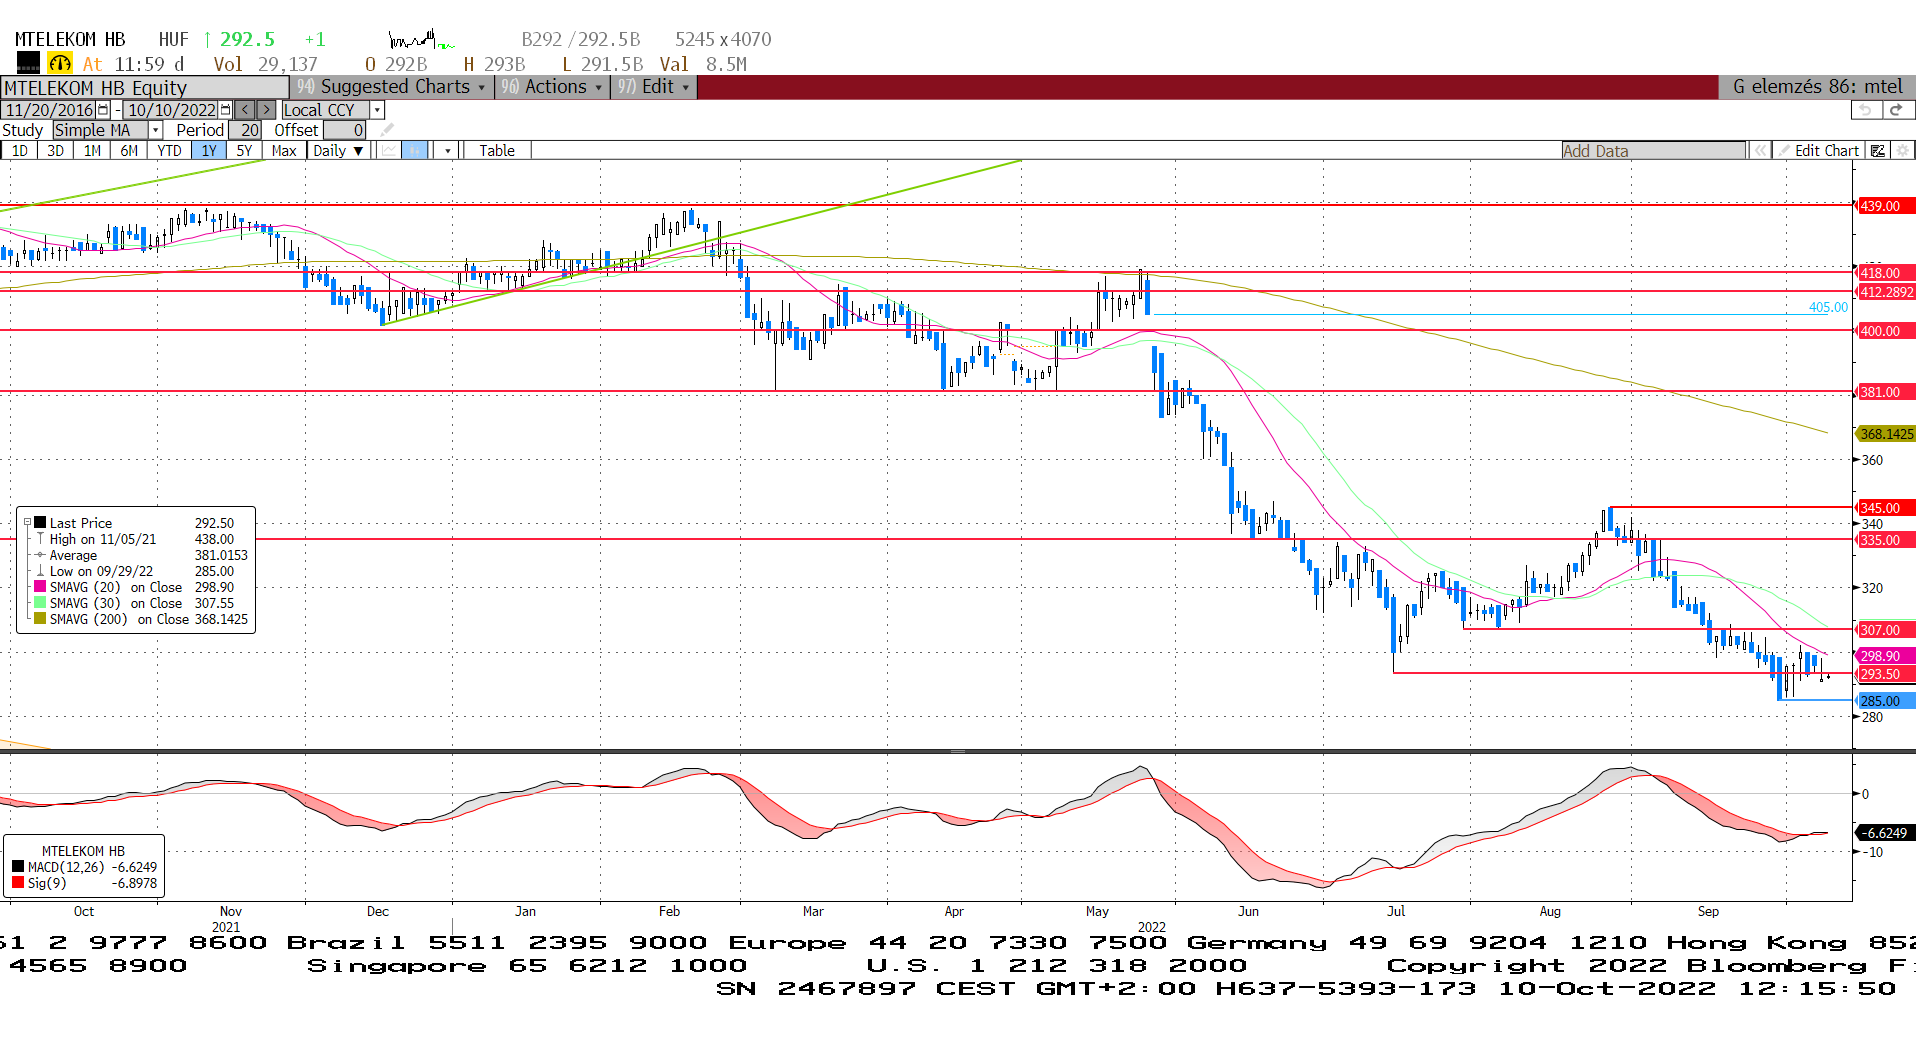This screenshot has height=1044, width=1916.
Task: Click the 345.00 price level label
Action: (x=1886, y=508)
